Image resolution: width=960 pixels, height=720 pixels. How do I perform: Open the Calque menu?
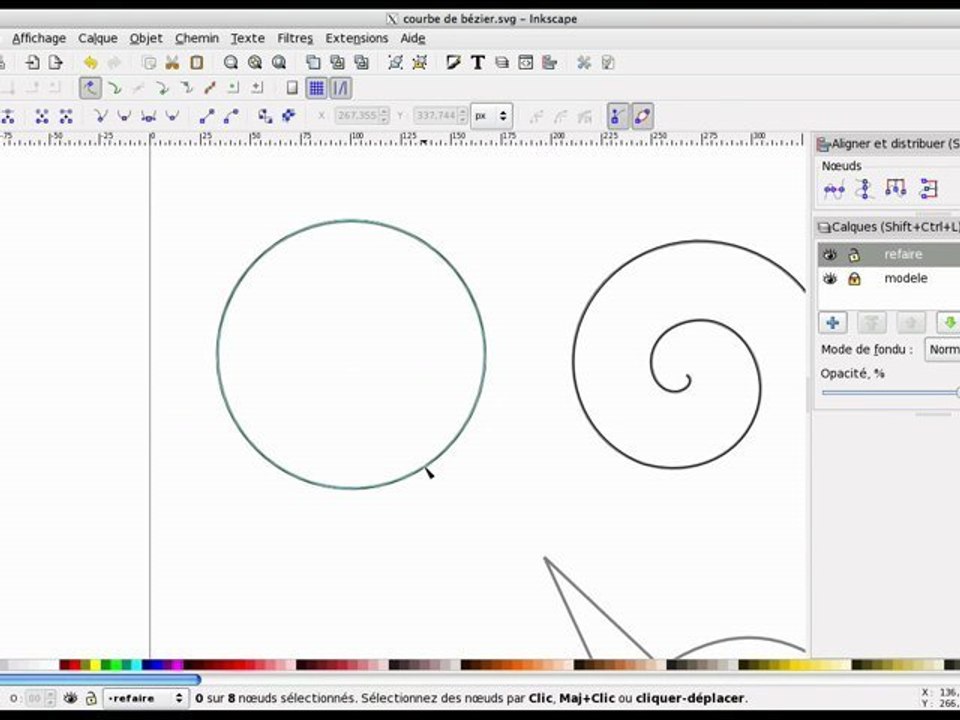(97, 38)
